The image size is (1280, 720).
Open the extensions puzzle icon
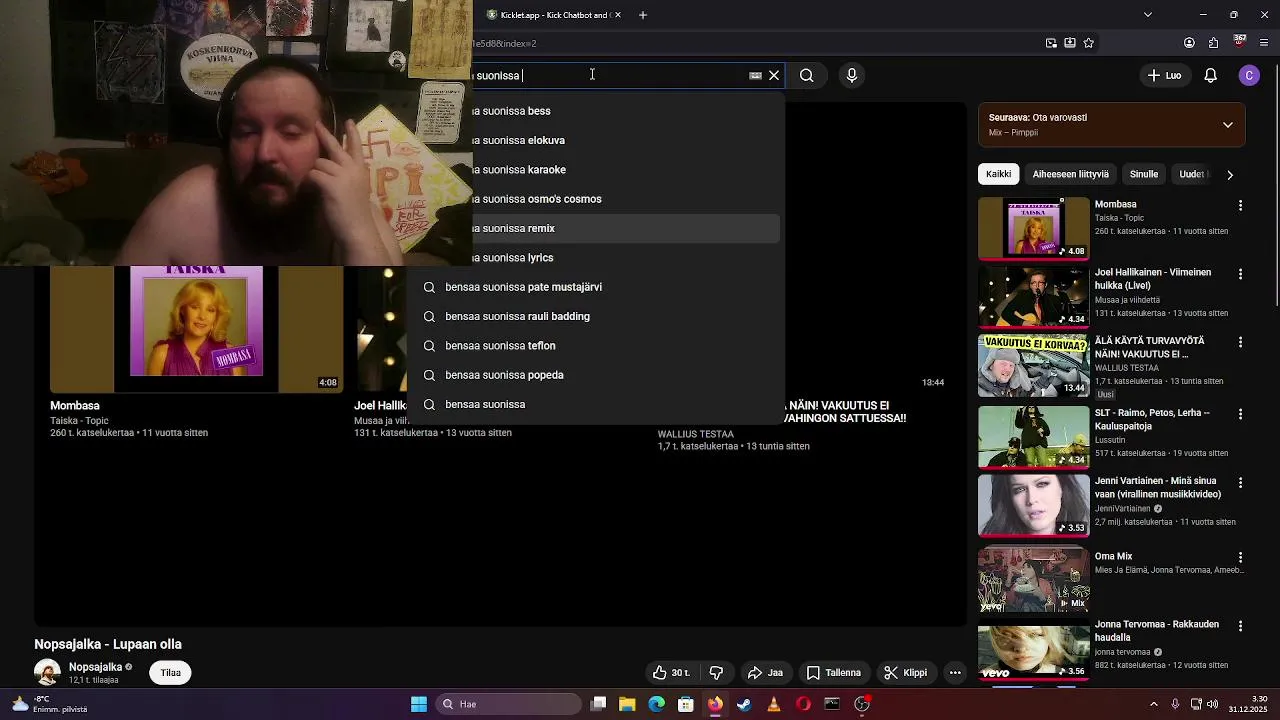pos(1214,43)
